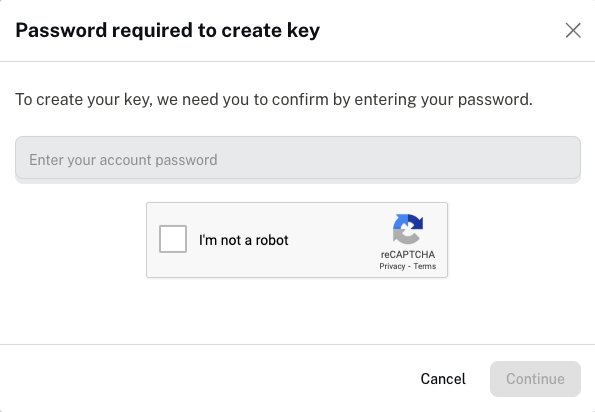
Task: Click the empty area inside the reCAPTCHA widget
Action: coord(334,240)
